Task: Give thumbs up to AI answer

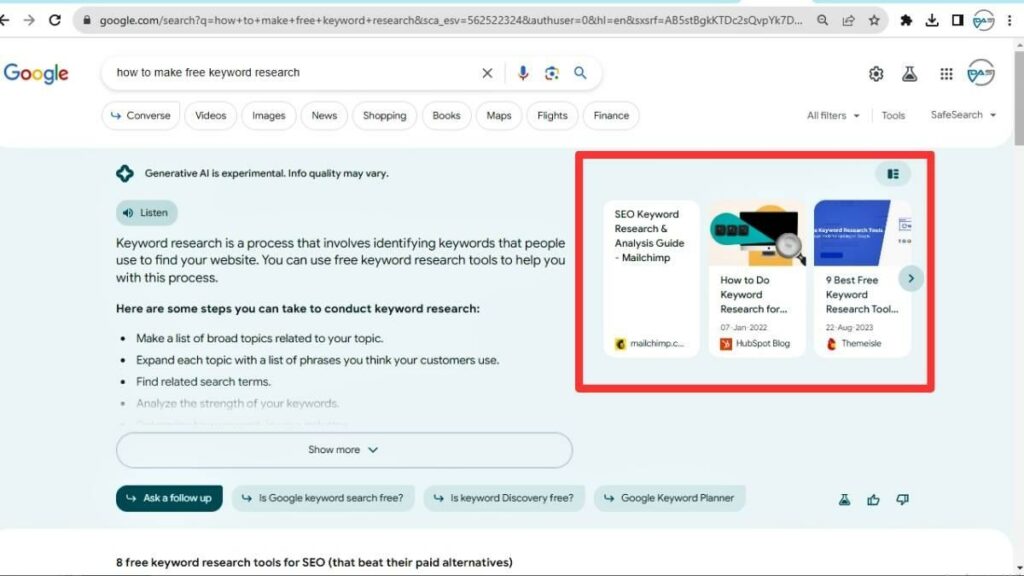Action: click(873, 500)
